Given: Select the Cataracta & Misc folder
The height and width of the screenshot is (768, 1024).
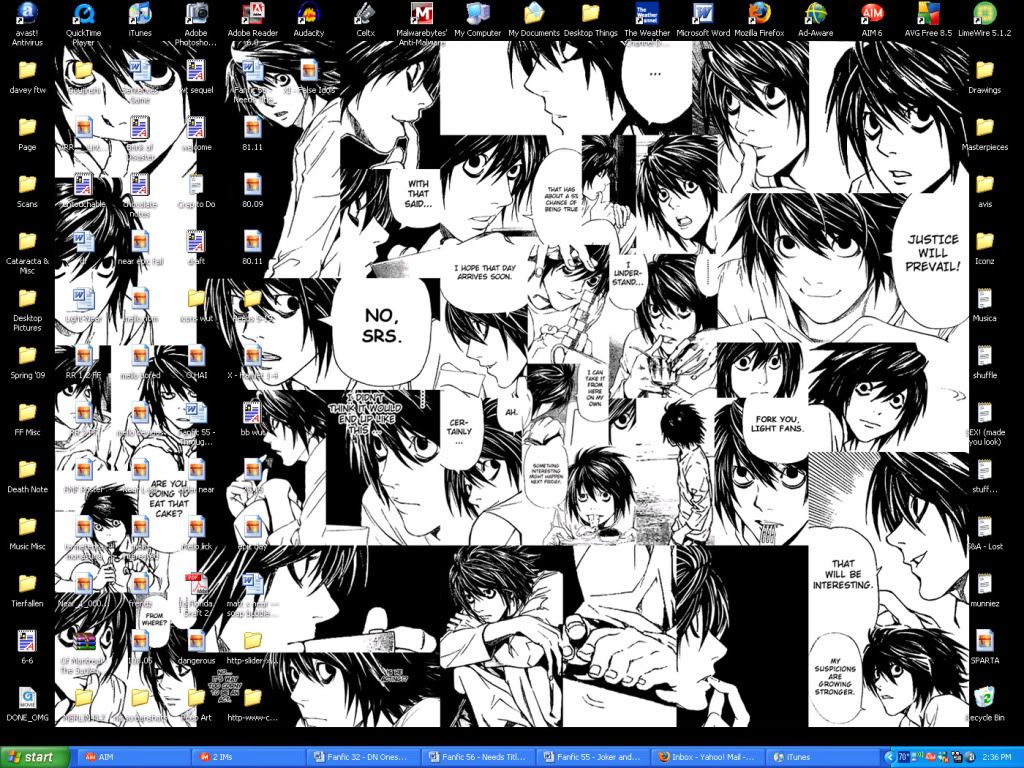Looking at the screenshot, I should (x=27, y=253).
